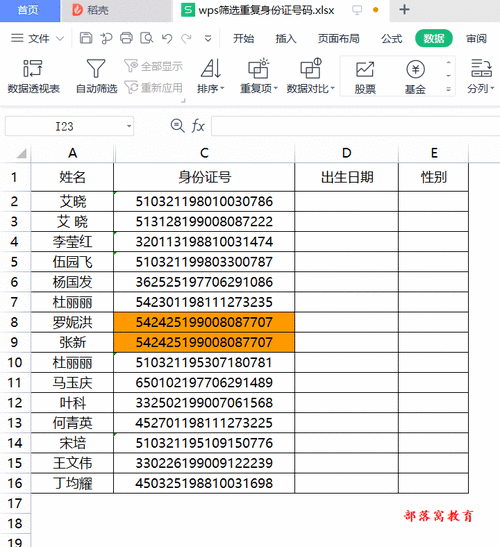The height and width of the screenshot is (547, 500).
Task: Select column D header
Action: 346,153
